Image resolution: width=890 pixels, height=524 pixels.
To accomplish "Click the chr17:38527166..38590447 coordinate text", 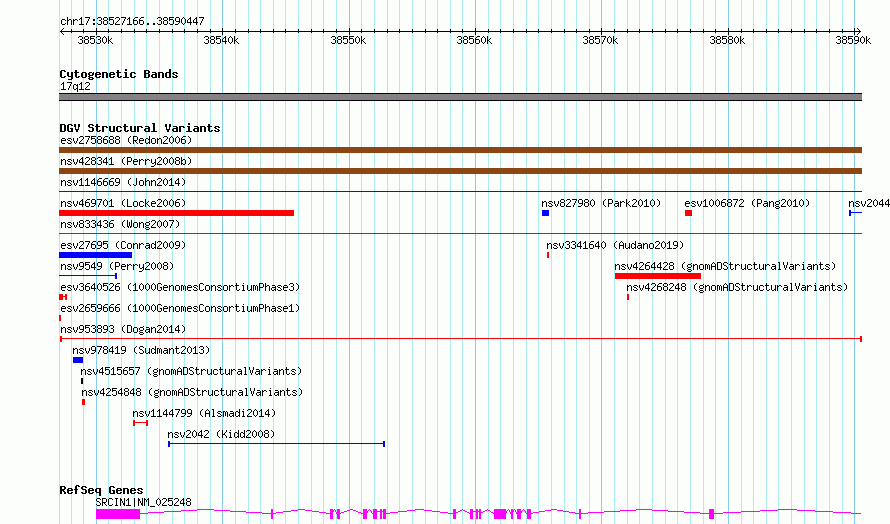I will pos(132,21).
